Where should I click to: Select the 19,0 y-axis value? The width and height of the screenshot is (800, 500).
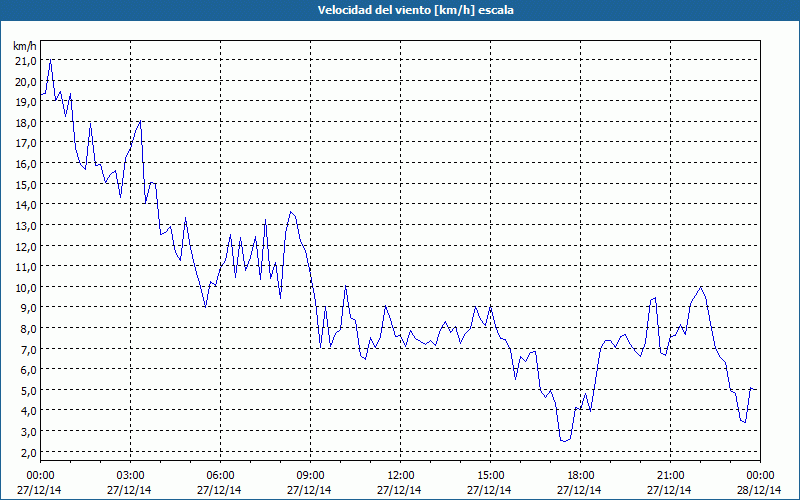point(27,102)
